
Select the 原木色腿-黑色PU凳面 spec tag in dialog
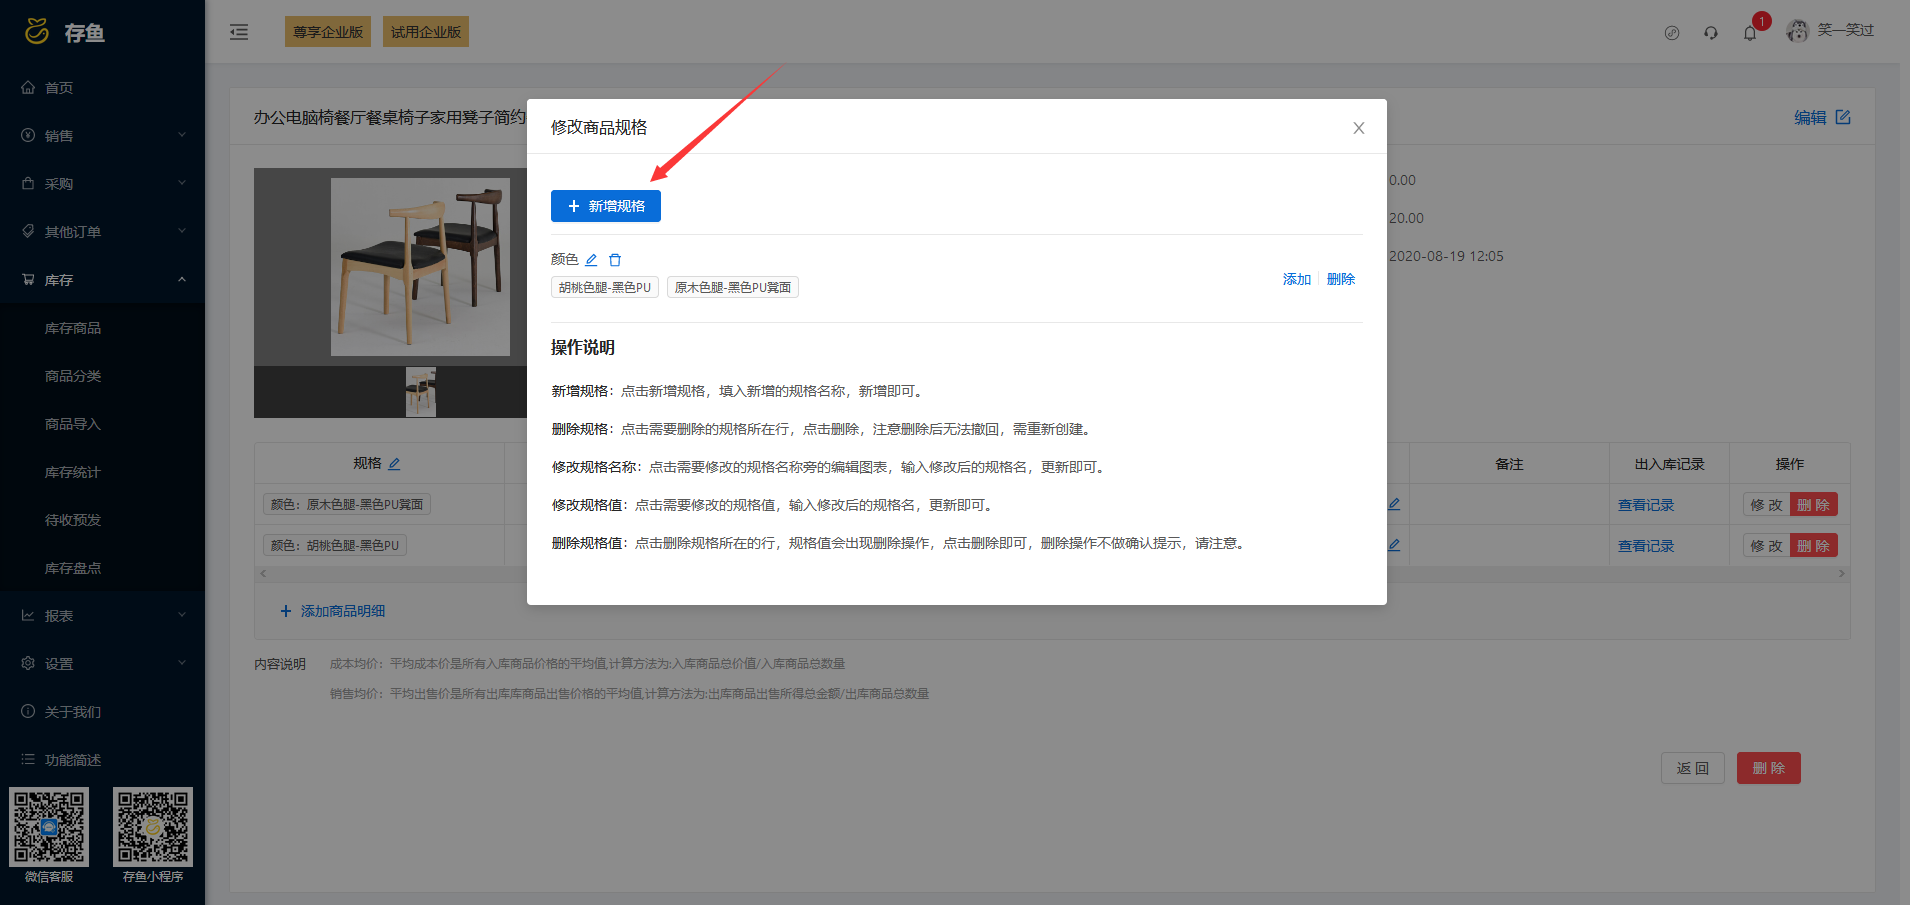click(x=733, y=288)
